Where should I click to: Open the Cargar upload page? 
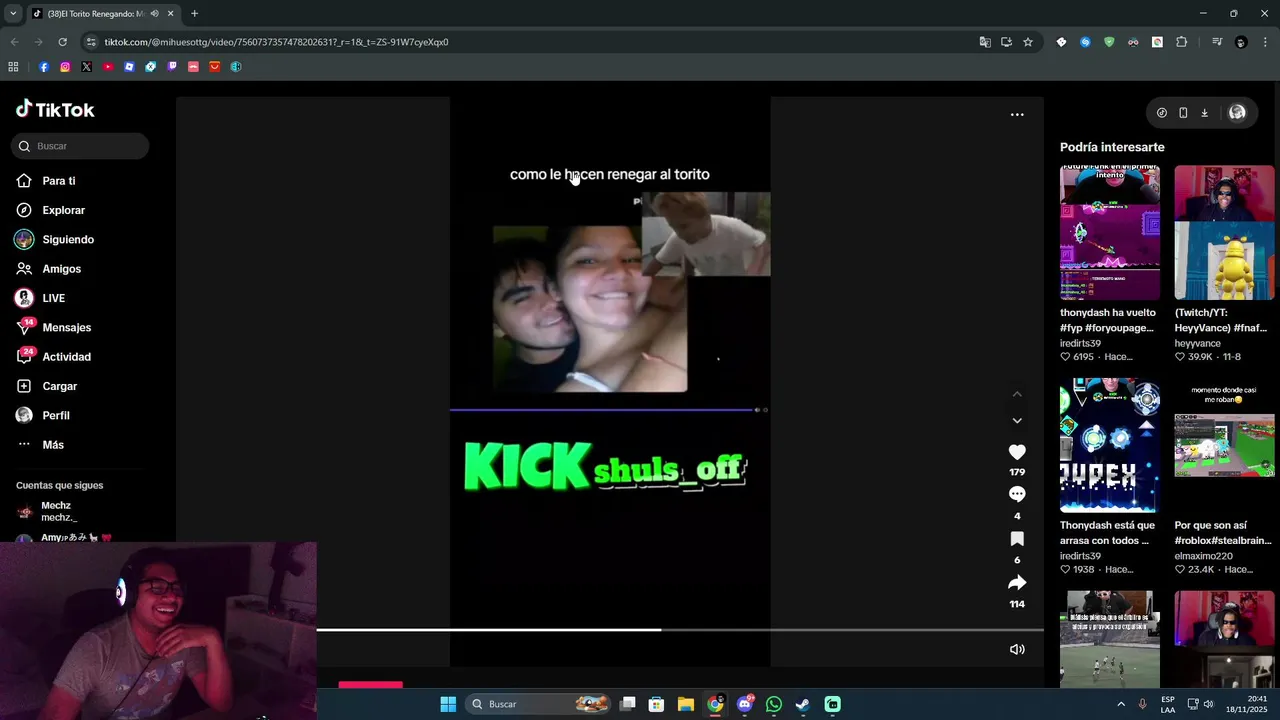coord(59,386)
